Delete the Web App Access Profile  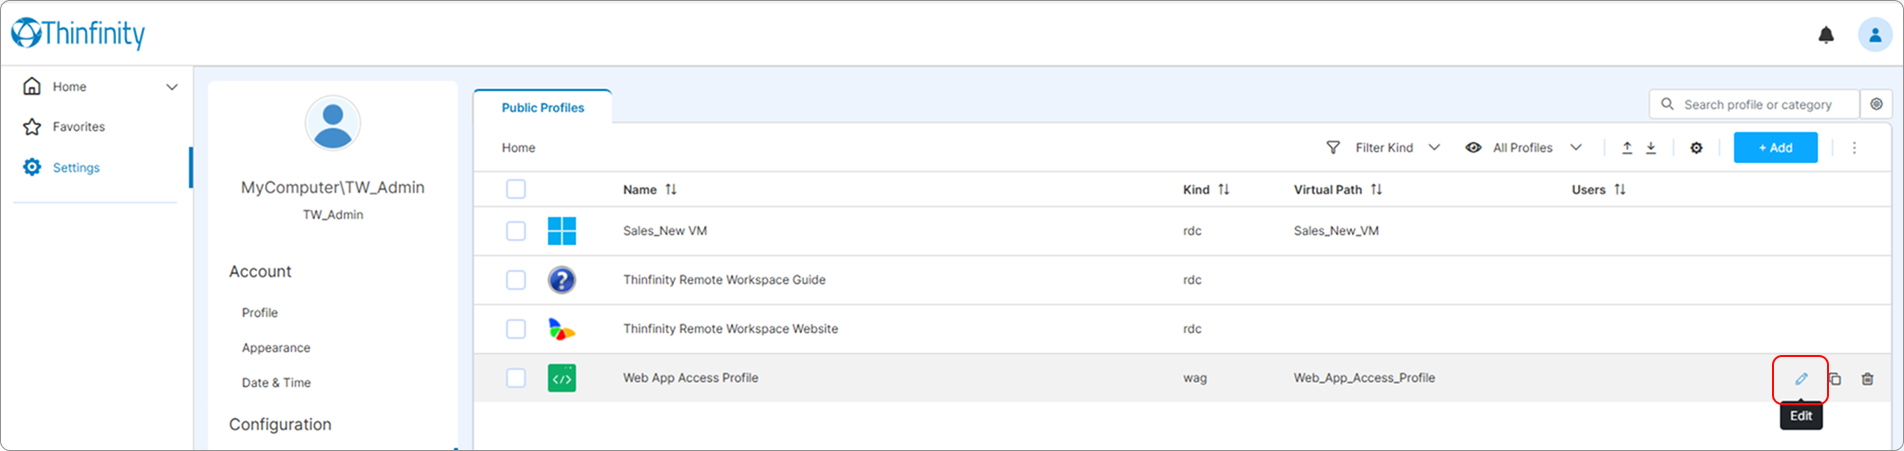click(1867, 379)
